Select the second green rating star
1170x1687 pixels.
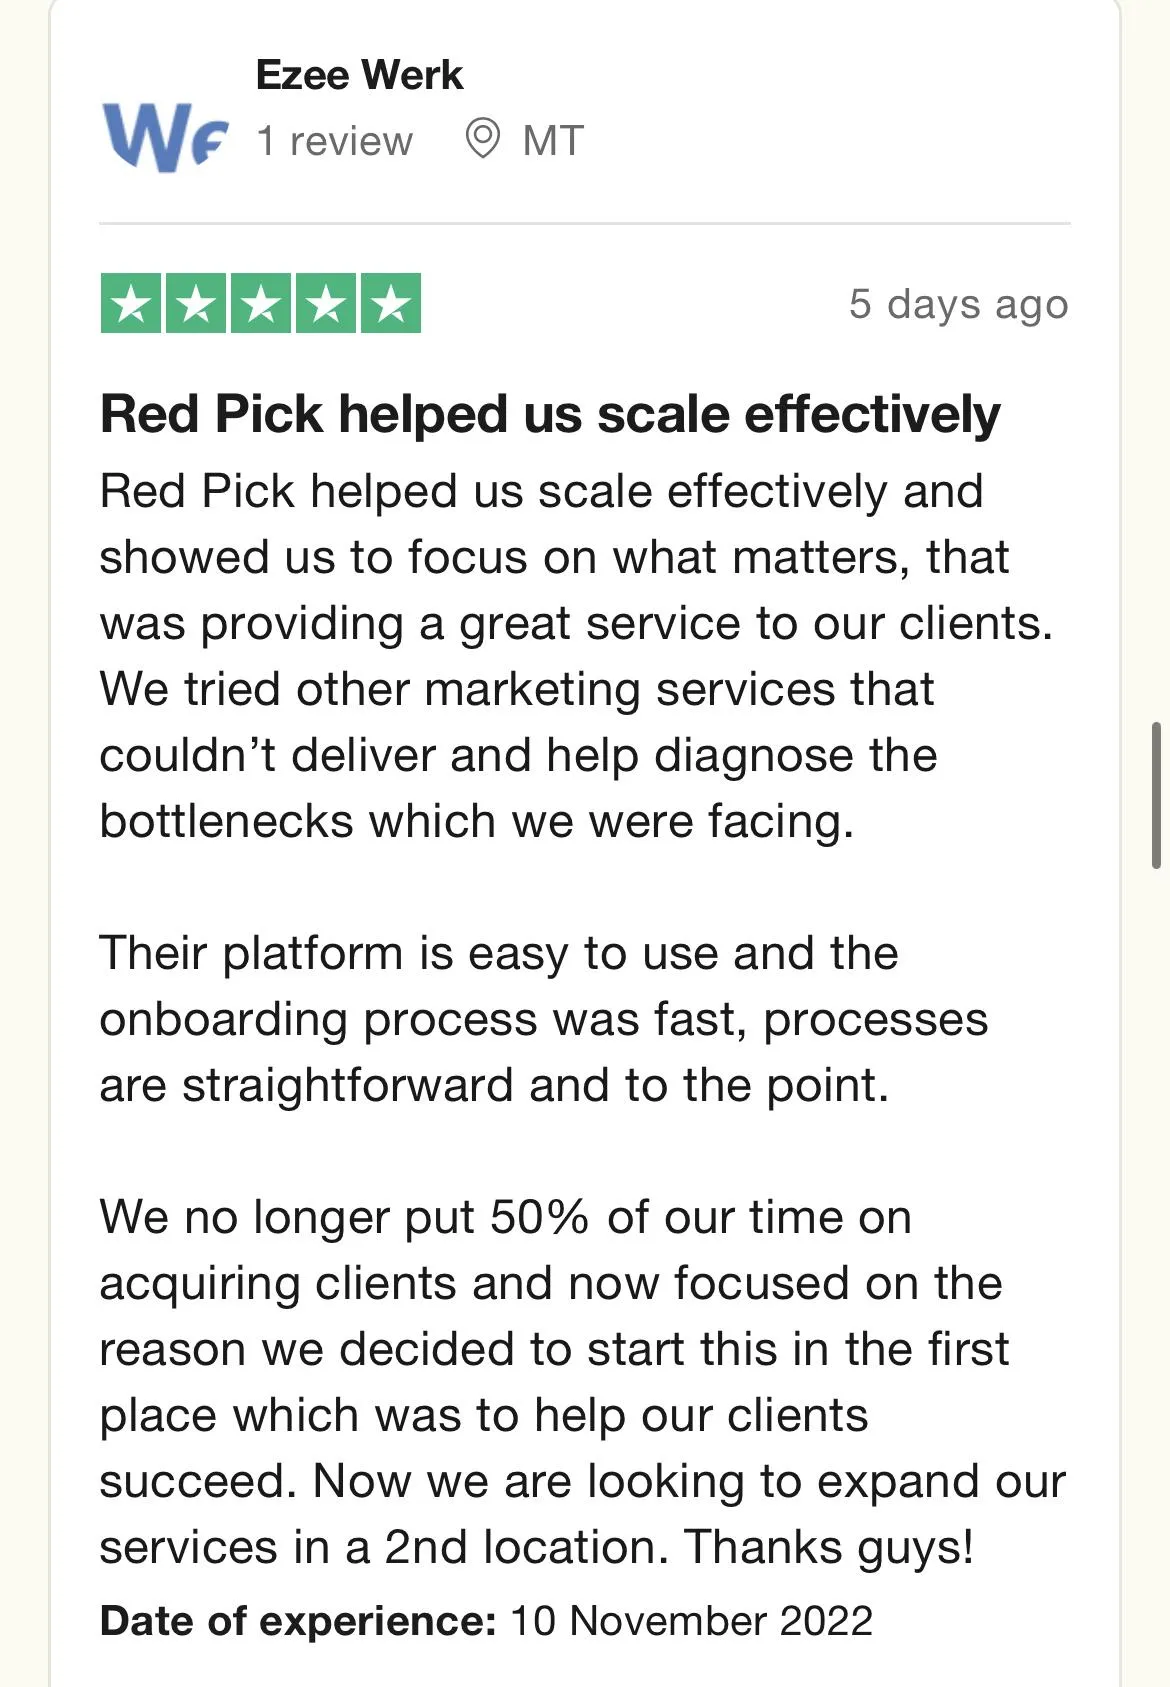(x=196, y=303)
